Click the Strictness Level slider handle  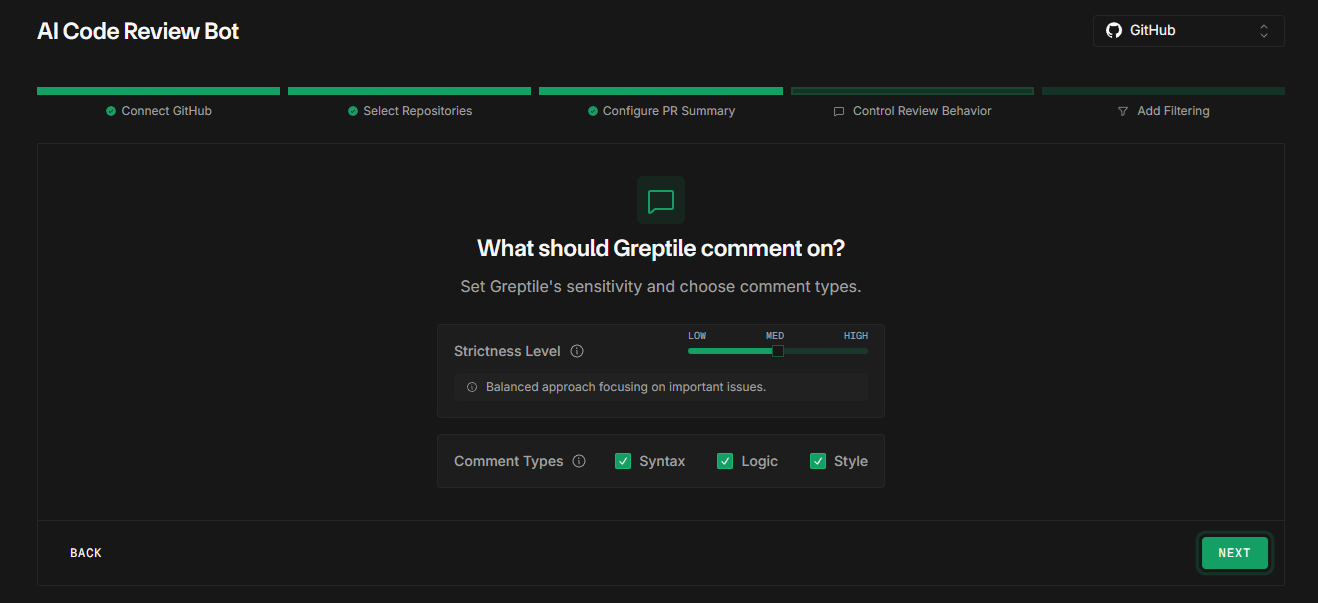[778, 351]
